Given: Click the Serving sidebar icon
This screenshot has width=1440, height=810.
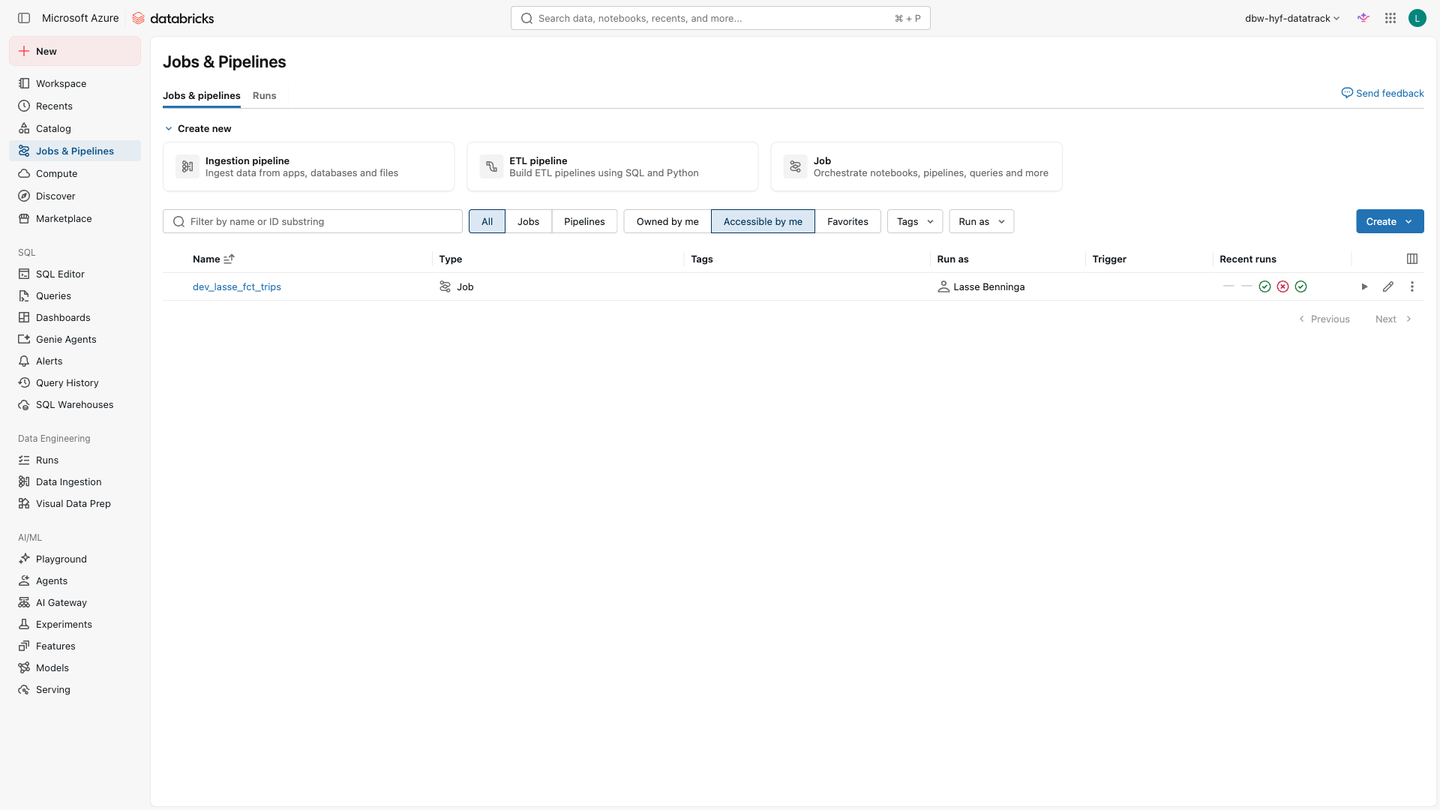Looking at the screenshot, I should 24,690.
